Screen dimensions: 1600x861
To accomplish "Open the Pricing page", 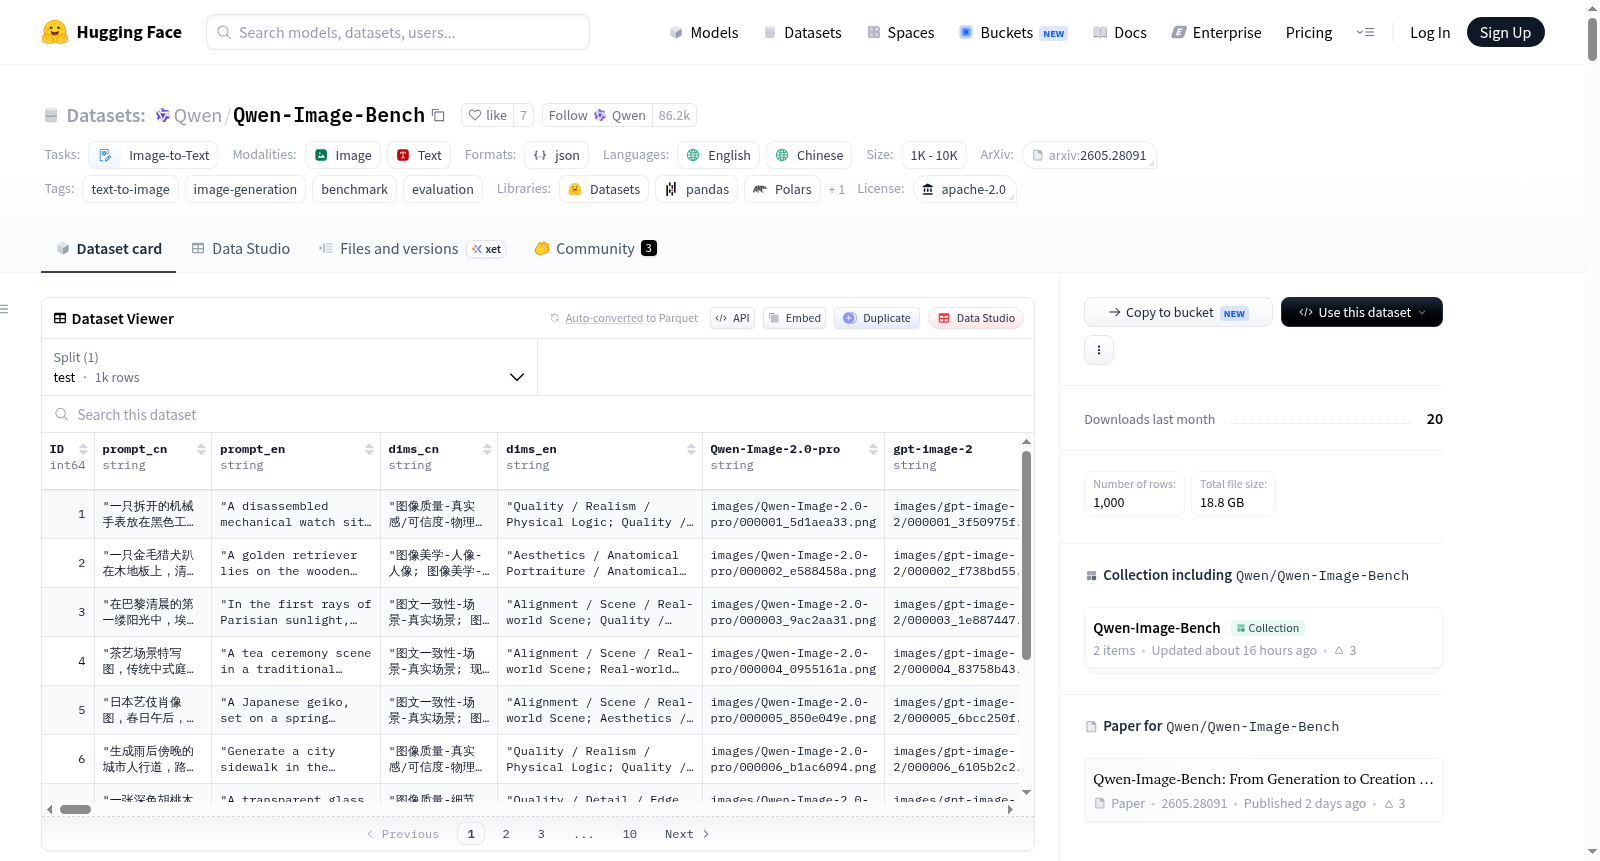I will point(1309,32).
